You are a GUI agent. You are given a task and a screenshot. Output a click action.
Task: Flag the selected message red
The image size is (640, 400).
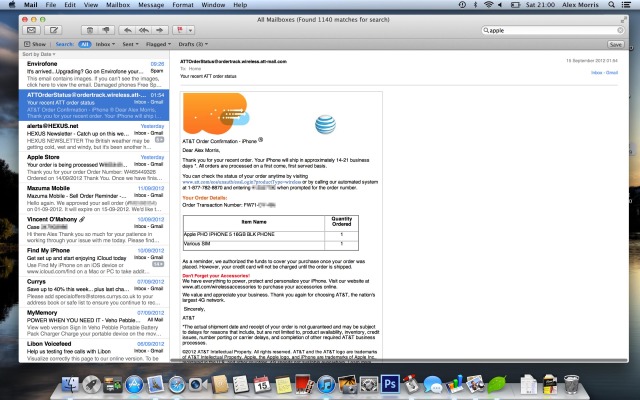180,30
